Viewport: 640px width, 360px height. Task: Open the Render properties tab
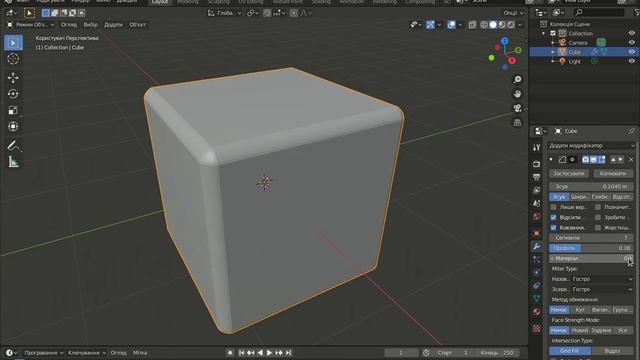coord(536,164)
